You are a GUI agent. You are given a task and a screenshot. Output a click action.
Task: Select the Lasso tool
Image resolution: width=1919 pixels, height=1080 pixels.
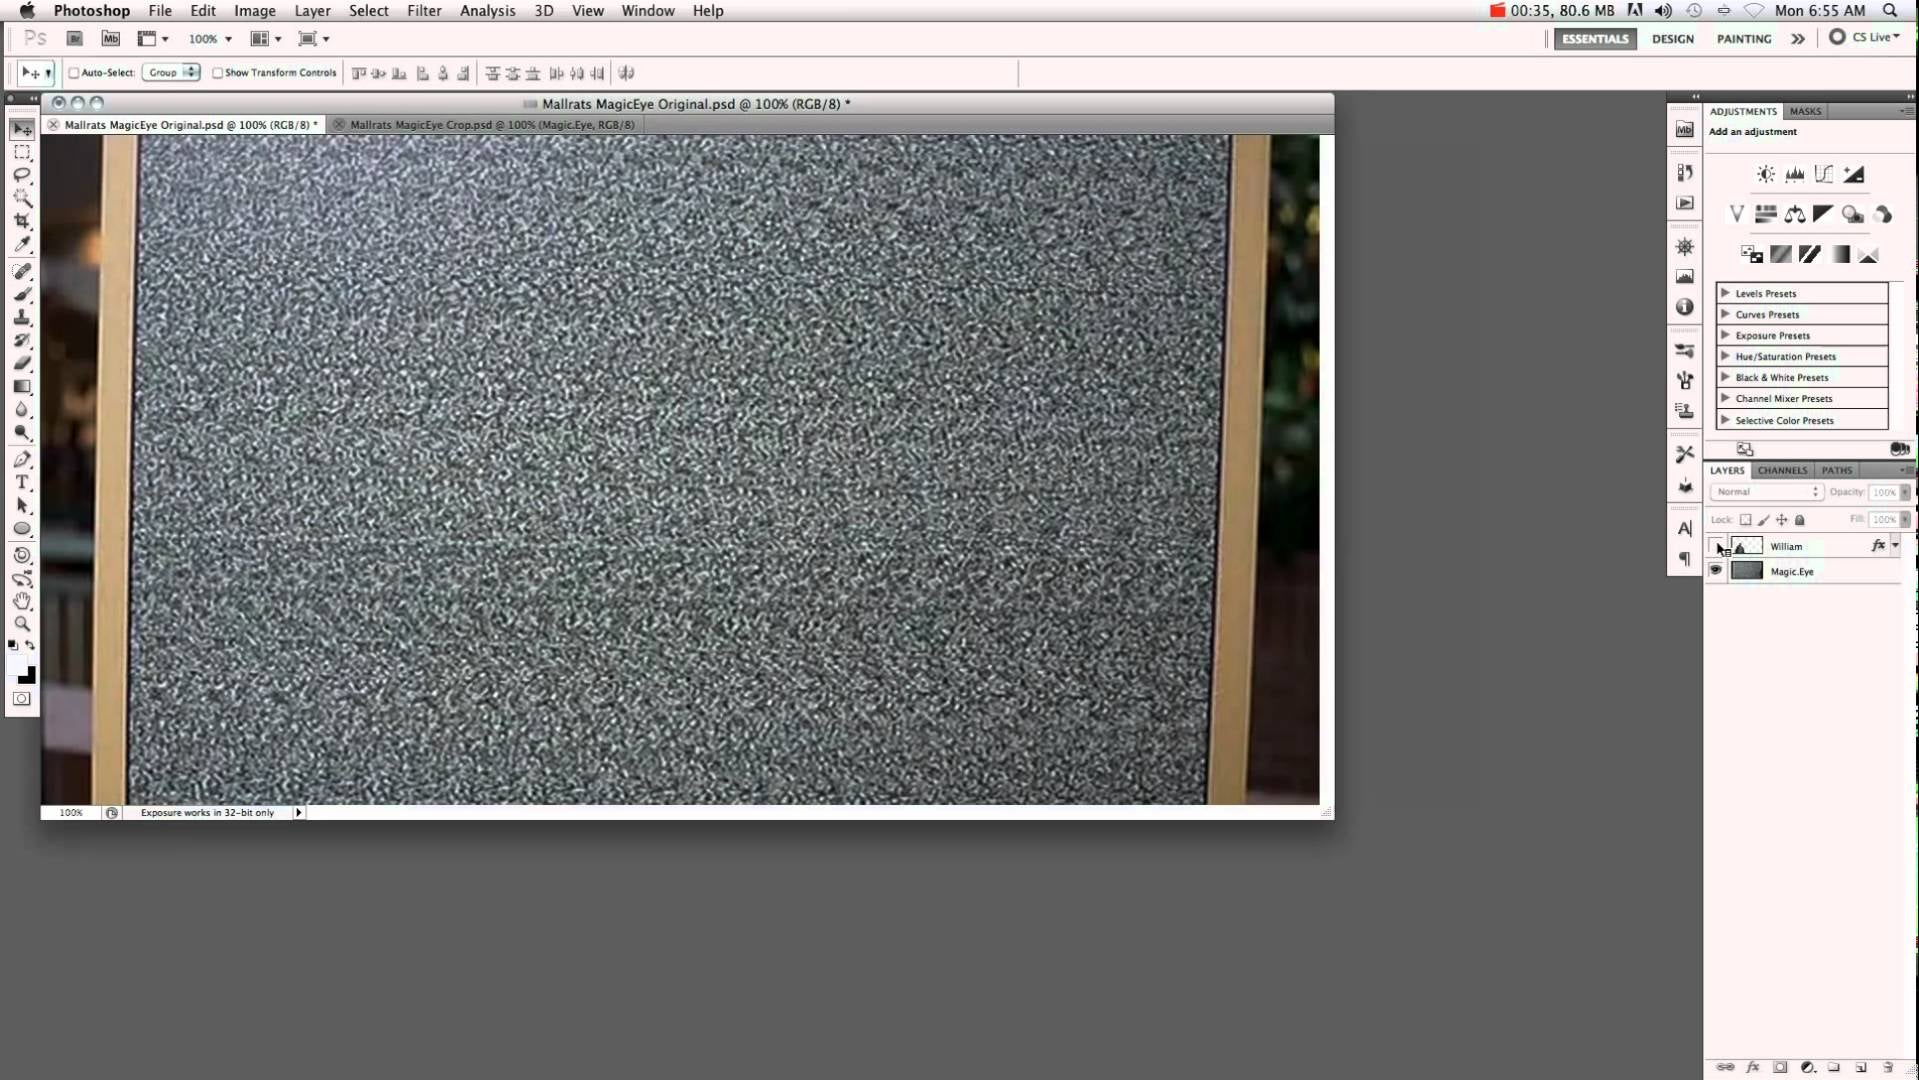pos(22,175)
